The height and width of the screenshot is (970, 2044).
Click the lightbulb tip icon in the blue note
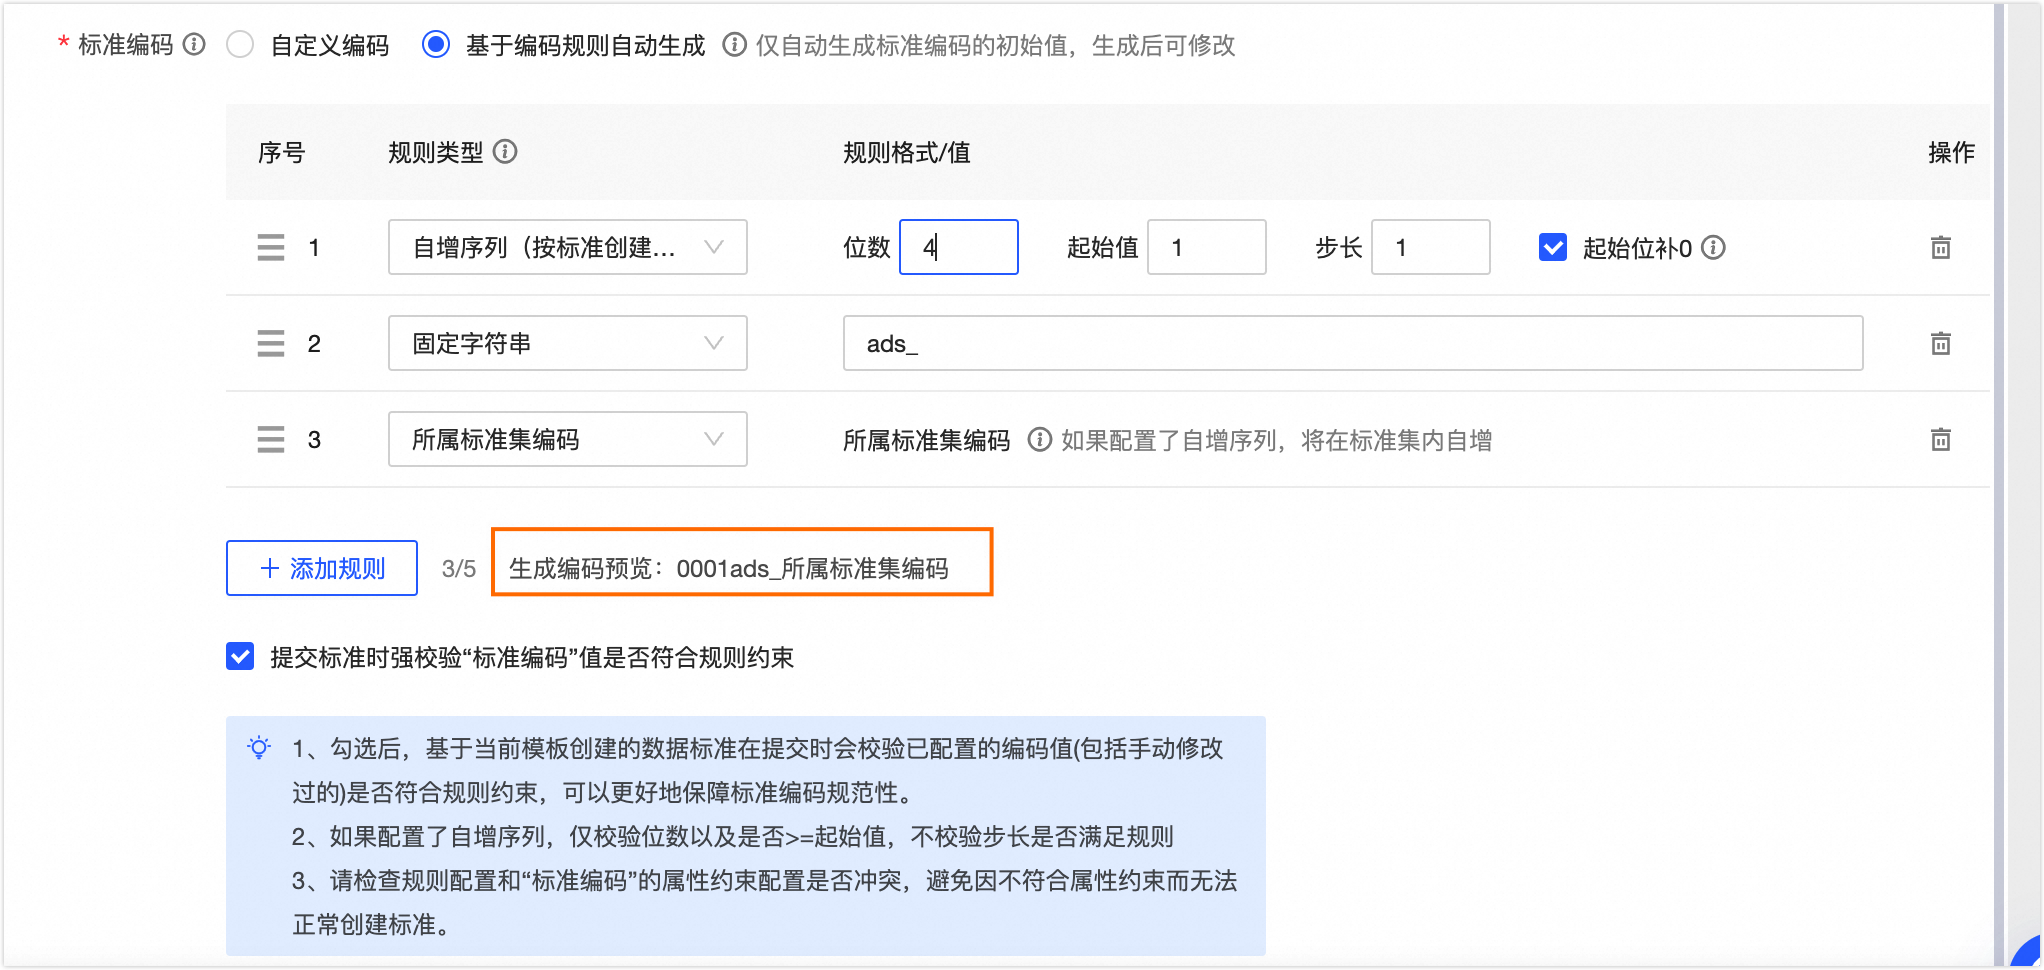(259, 748)
